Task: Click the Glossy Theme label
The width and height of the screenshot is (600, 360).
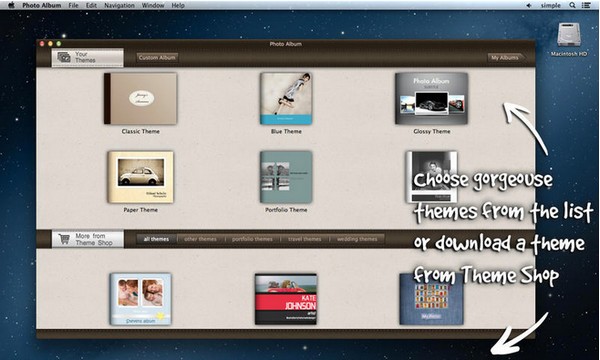Action: [432, 131]
